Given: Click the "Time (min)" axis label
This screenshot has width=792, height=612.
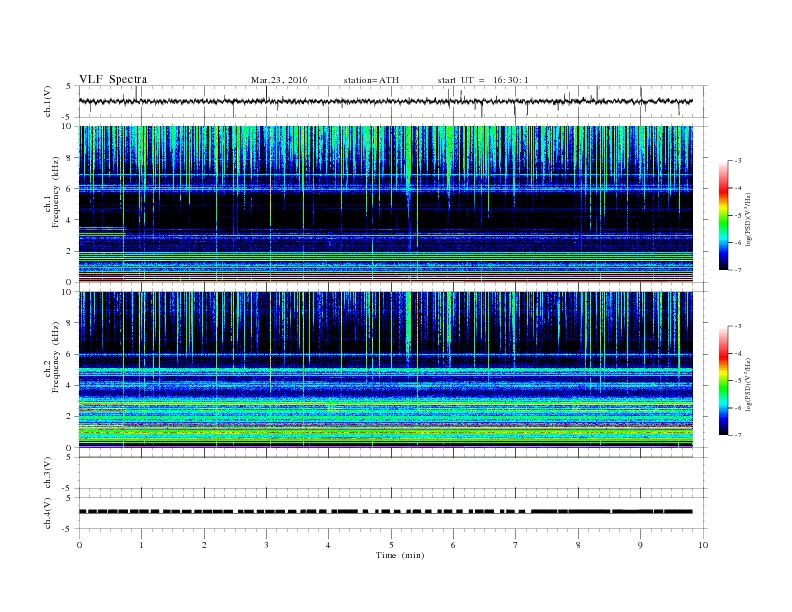Looking at the screenshot, I should 400,555.
